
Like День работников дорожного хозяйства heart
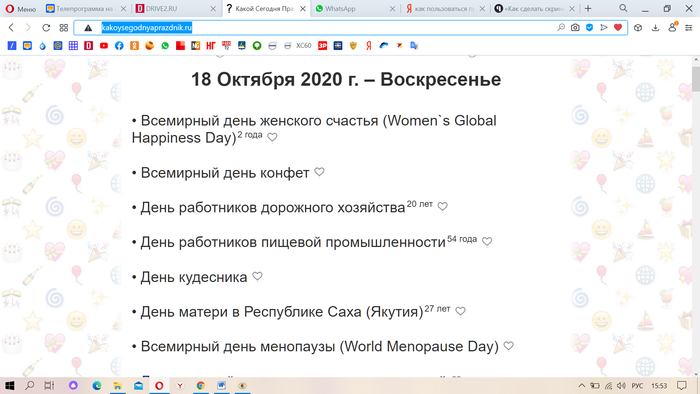pyautogui.click(x=442, y=207)
